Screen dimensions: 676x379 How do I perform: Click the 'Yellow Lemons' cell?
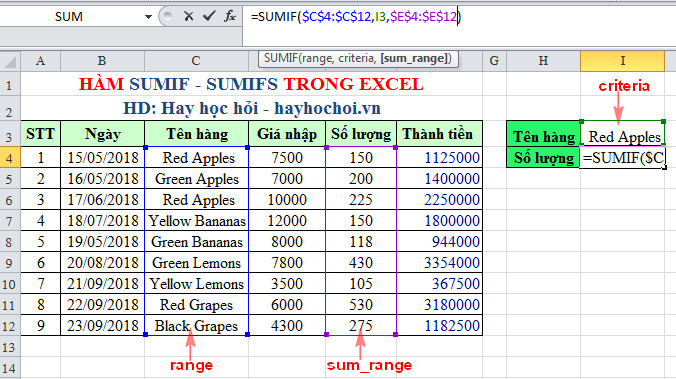197,284
